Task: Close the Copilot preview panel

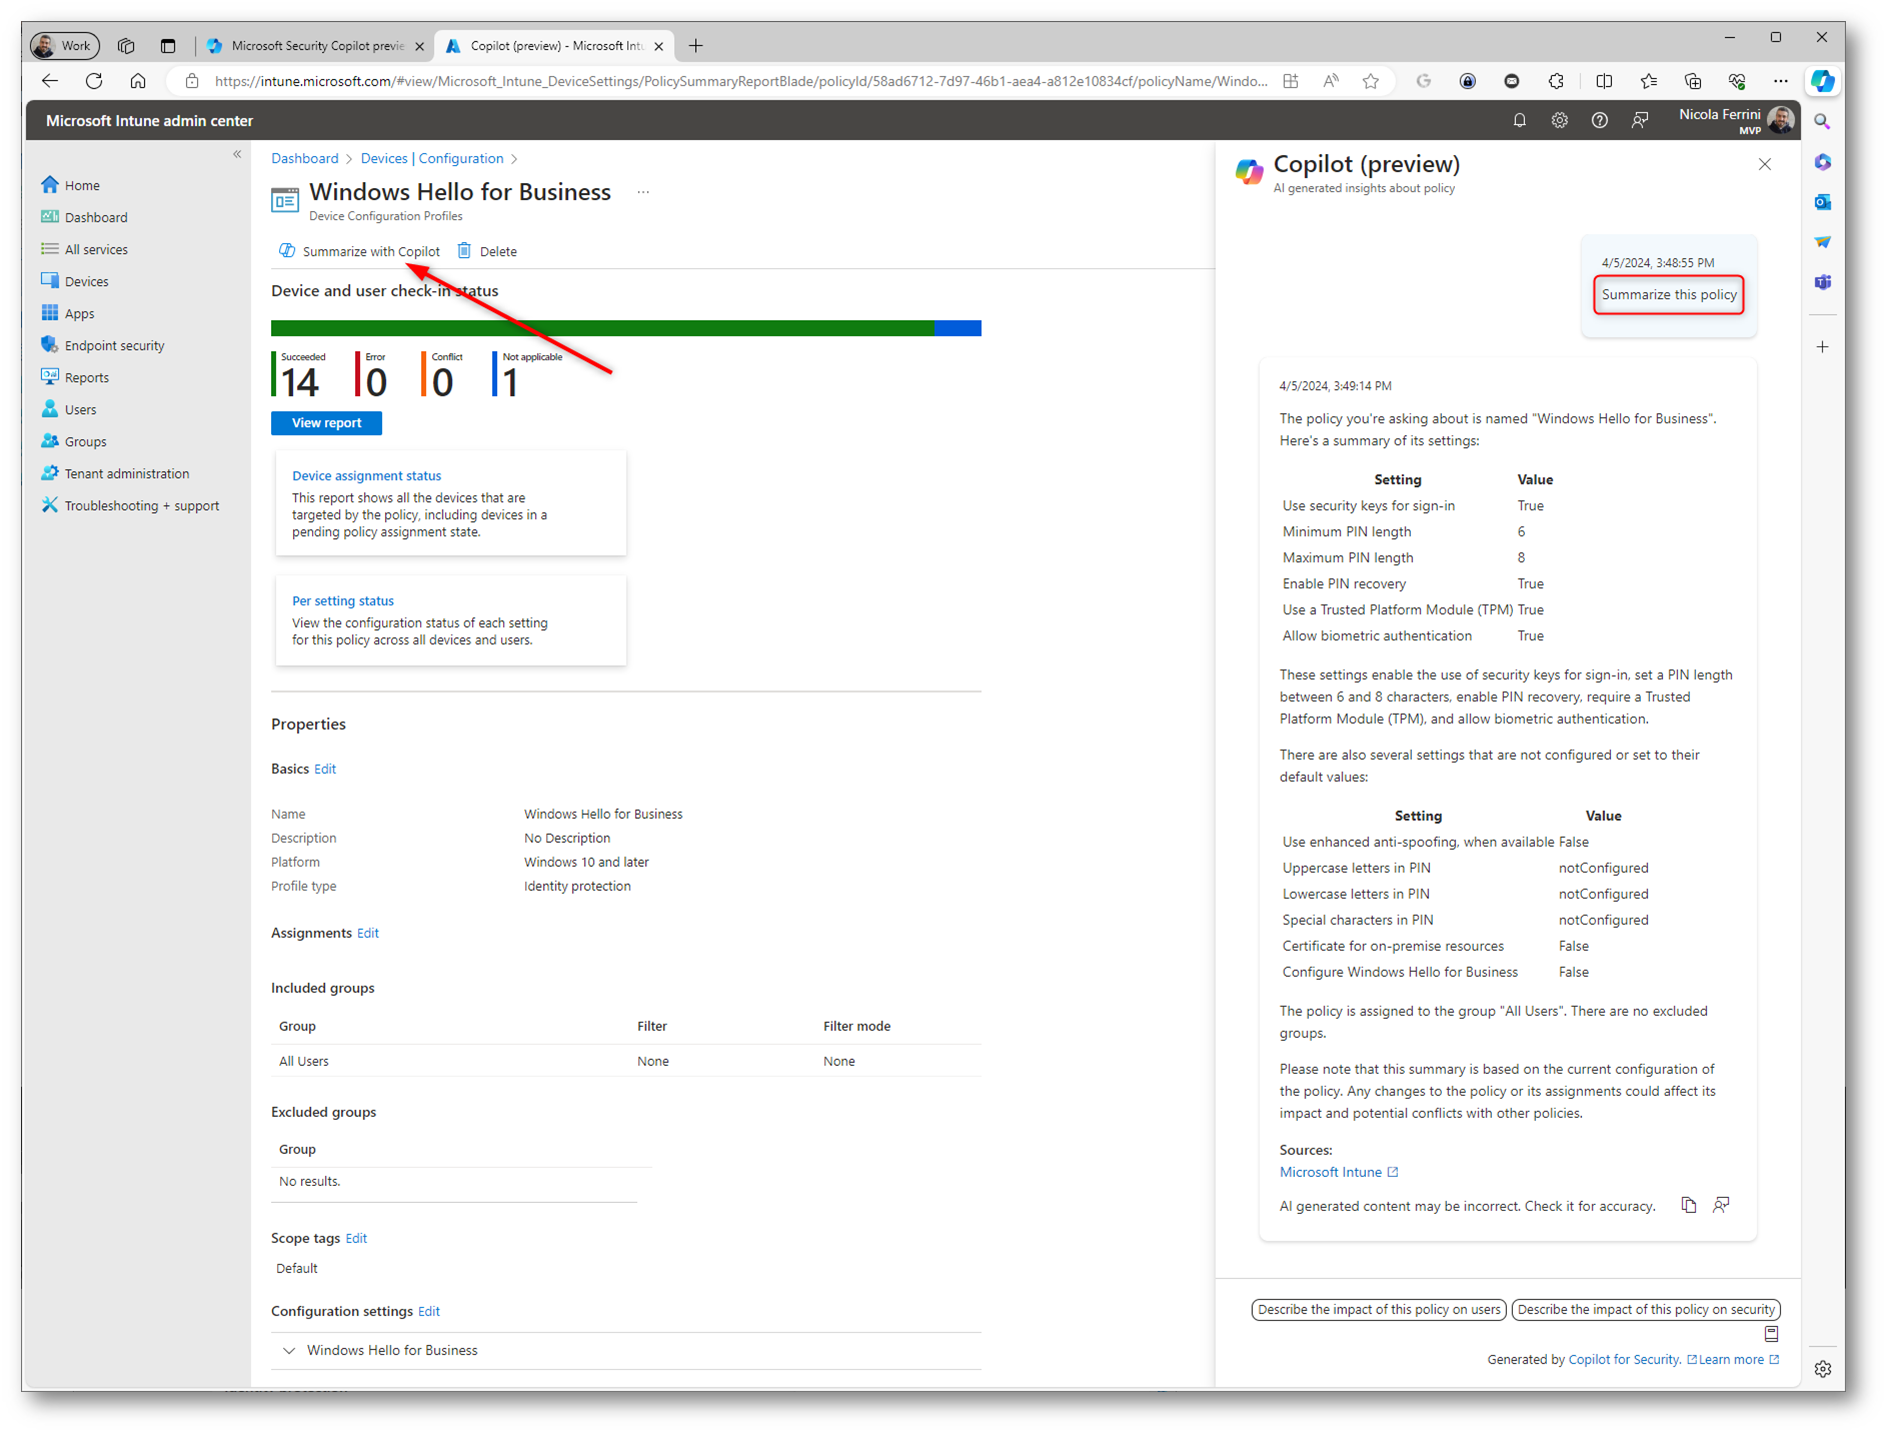Action: point(1764,164)
